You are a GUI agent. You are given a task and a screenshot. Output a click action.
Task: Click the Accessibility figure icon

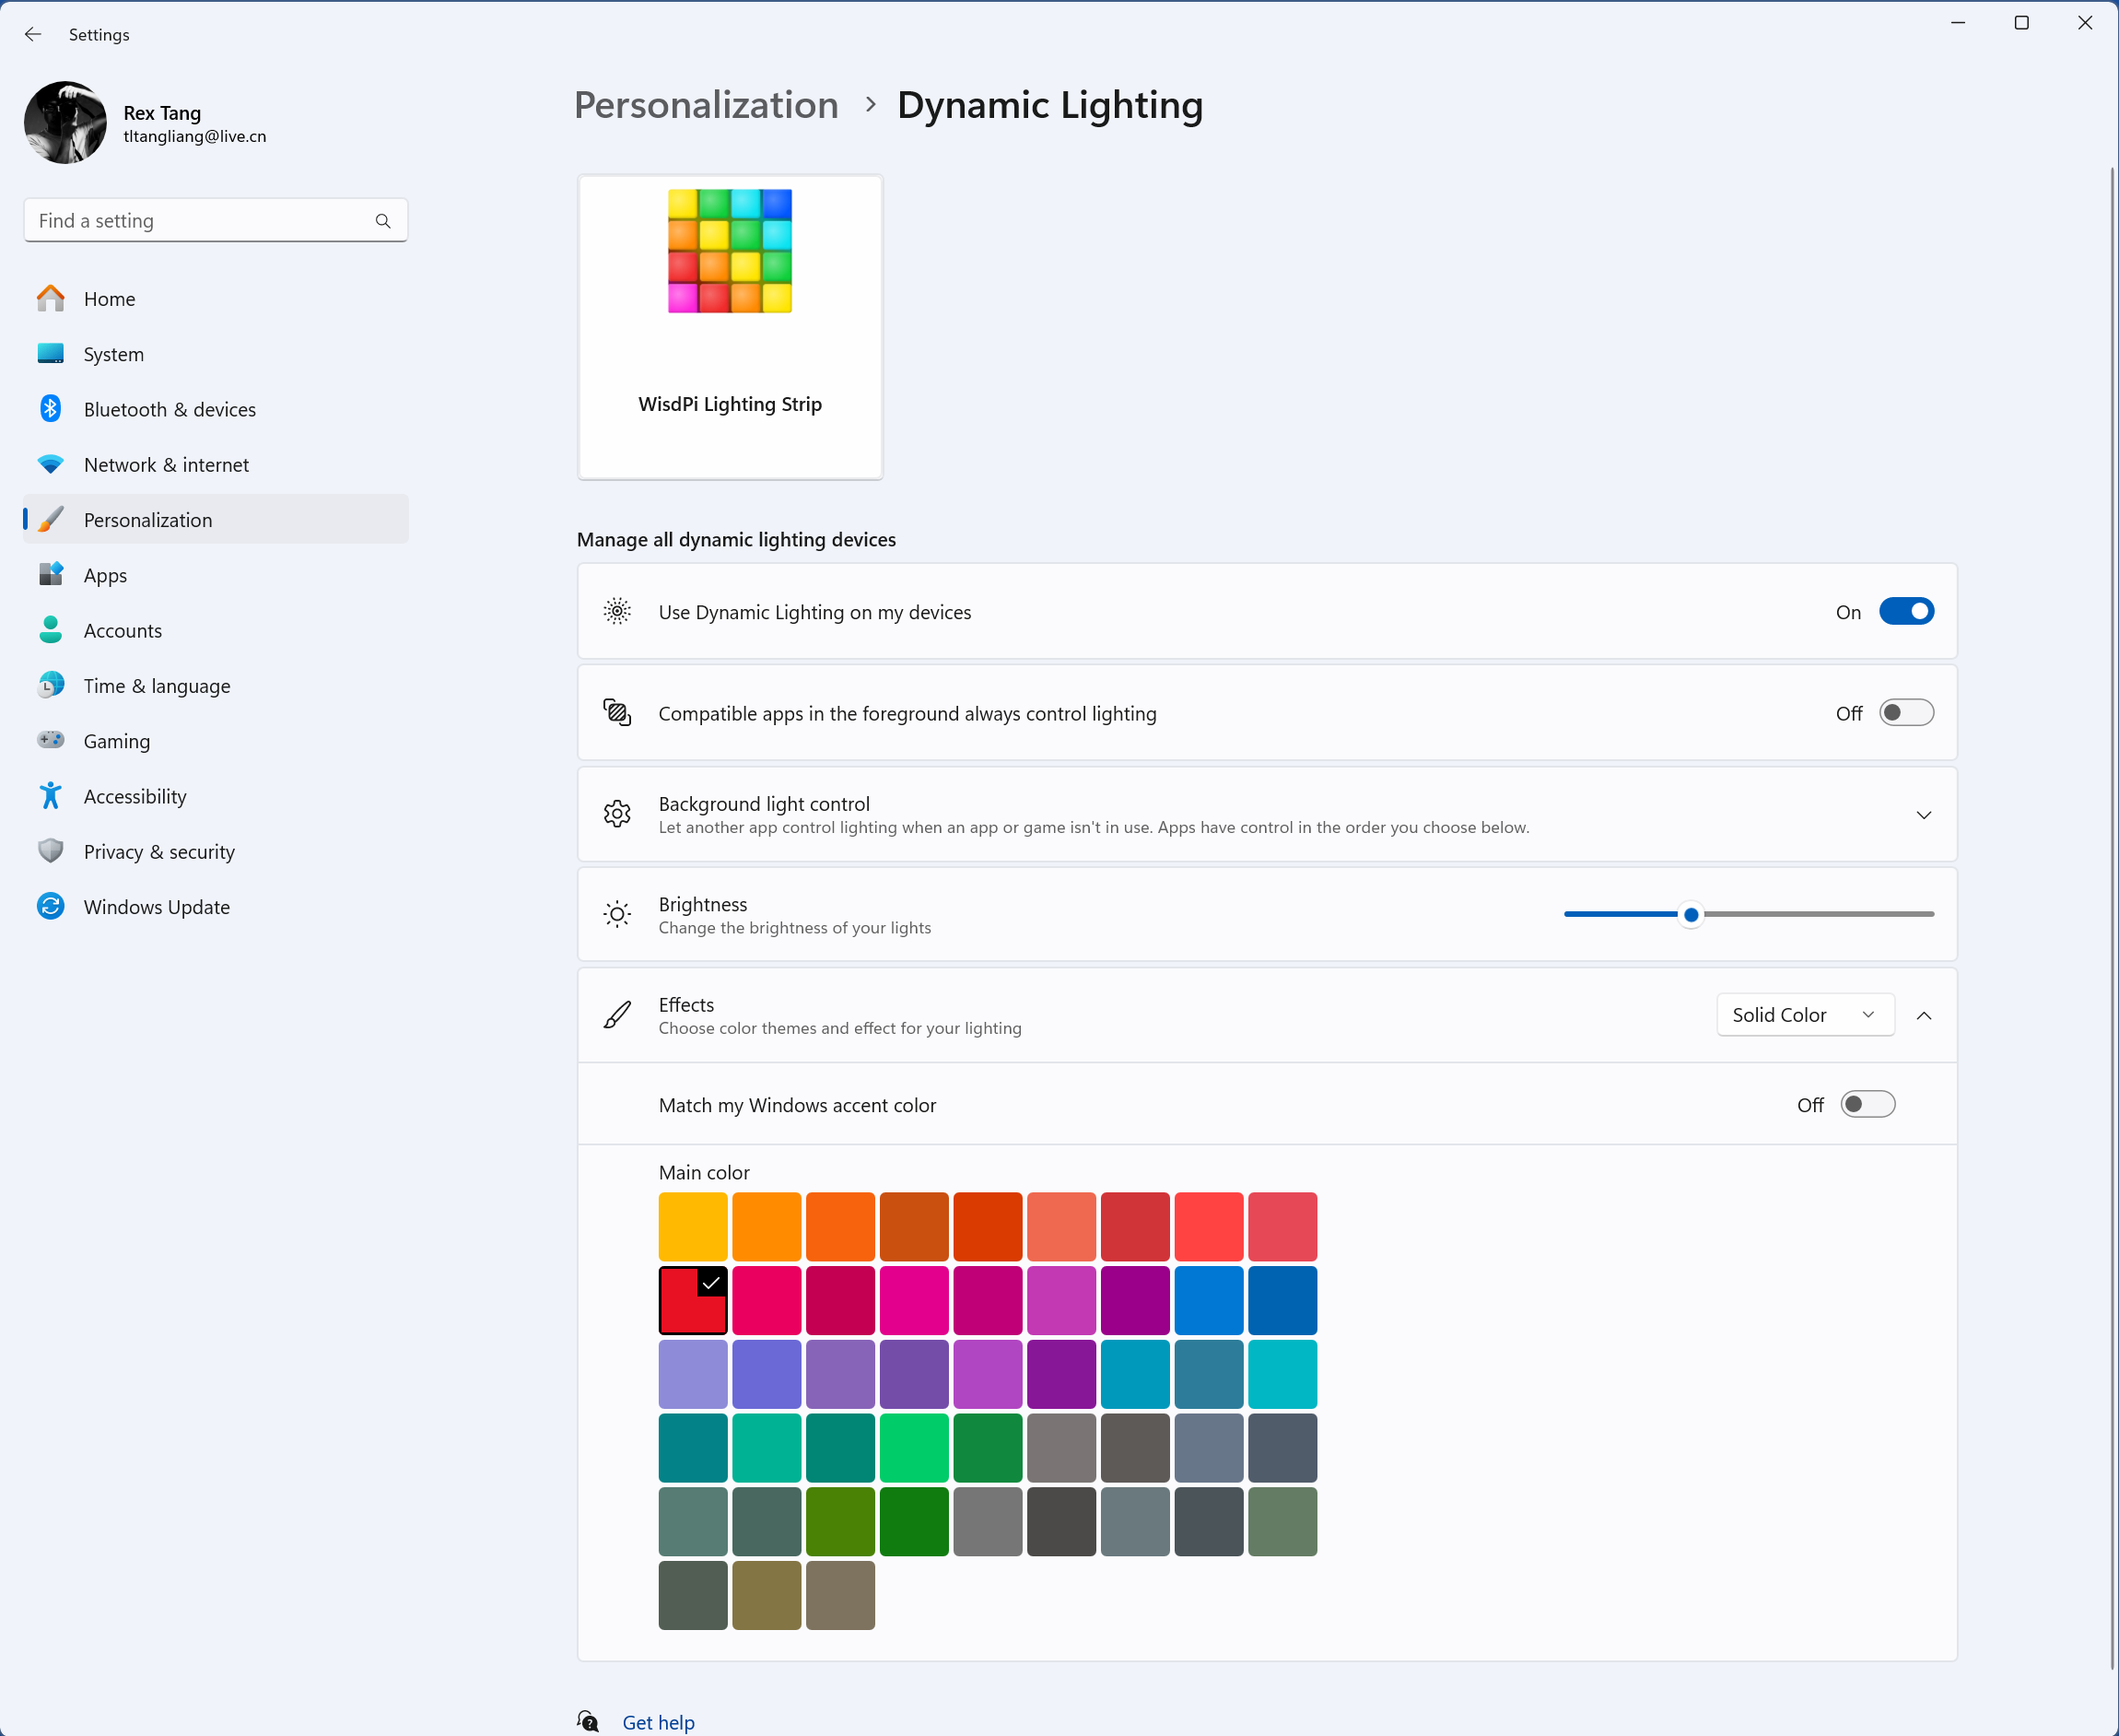(x=51, y=796)
